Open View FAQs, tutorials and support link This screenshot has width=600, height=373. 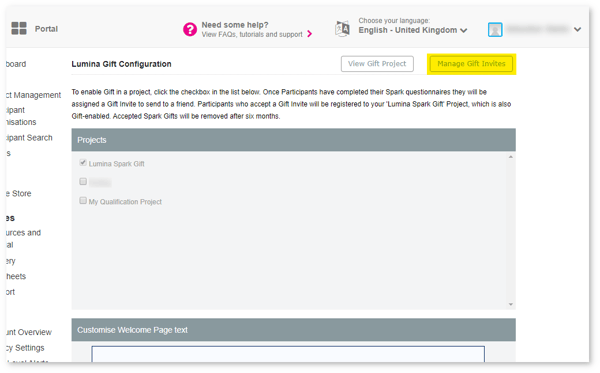point(252,34)
